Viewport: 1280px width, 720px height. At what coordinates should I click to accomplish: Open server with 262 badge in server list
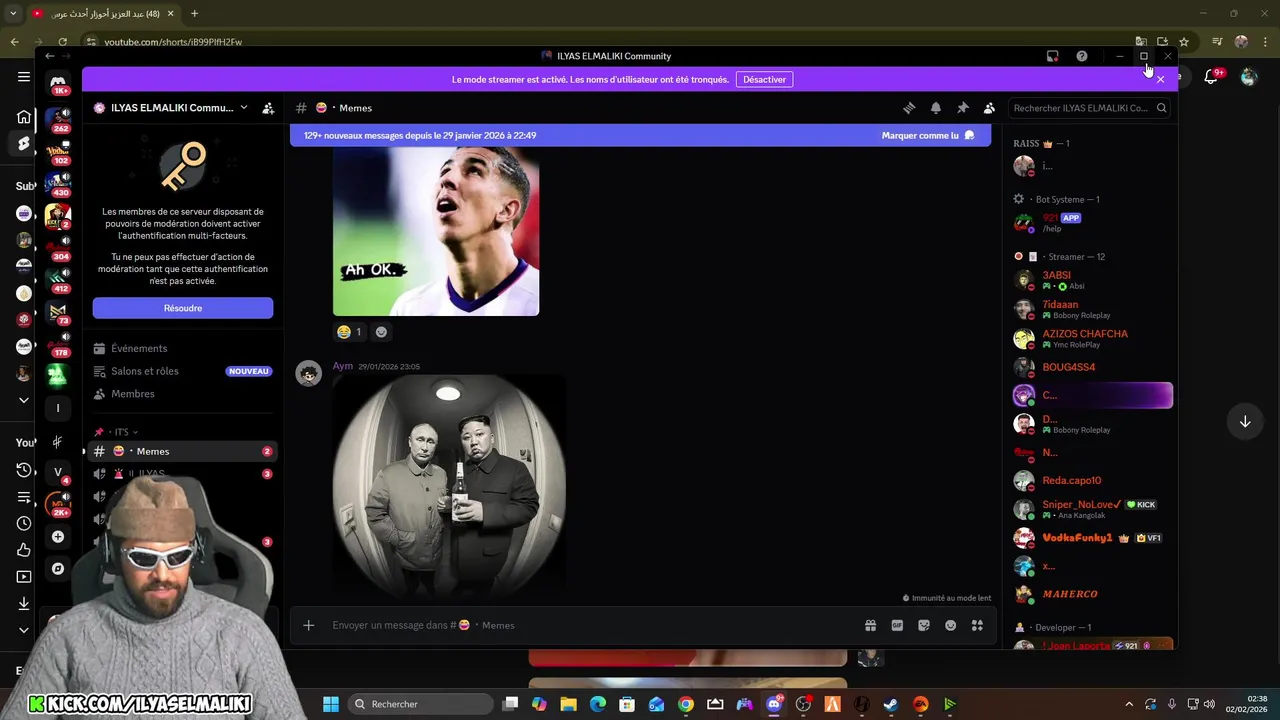[58, 120]
